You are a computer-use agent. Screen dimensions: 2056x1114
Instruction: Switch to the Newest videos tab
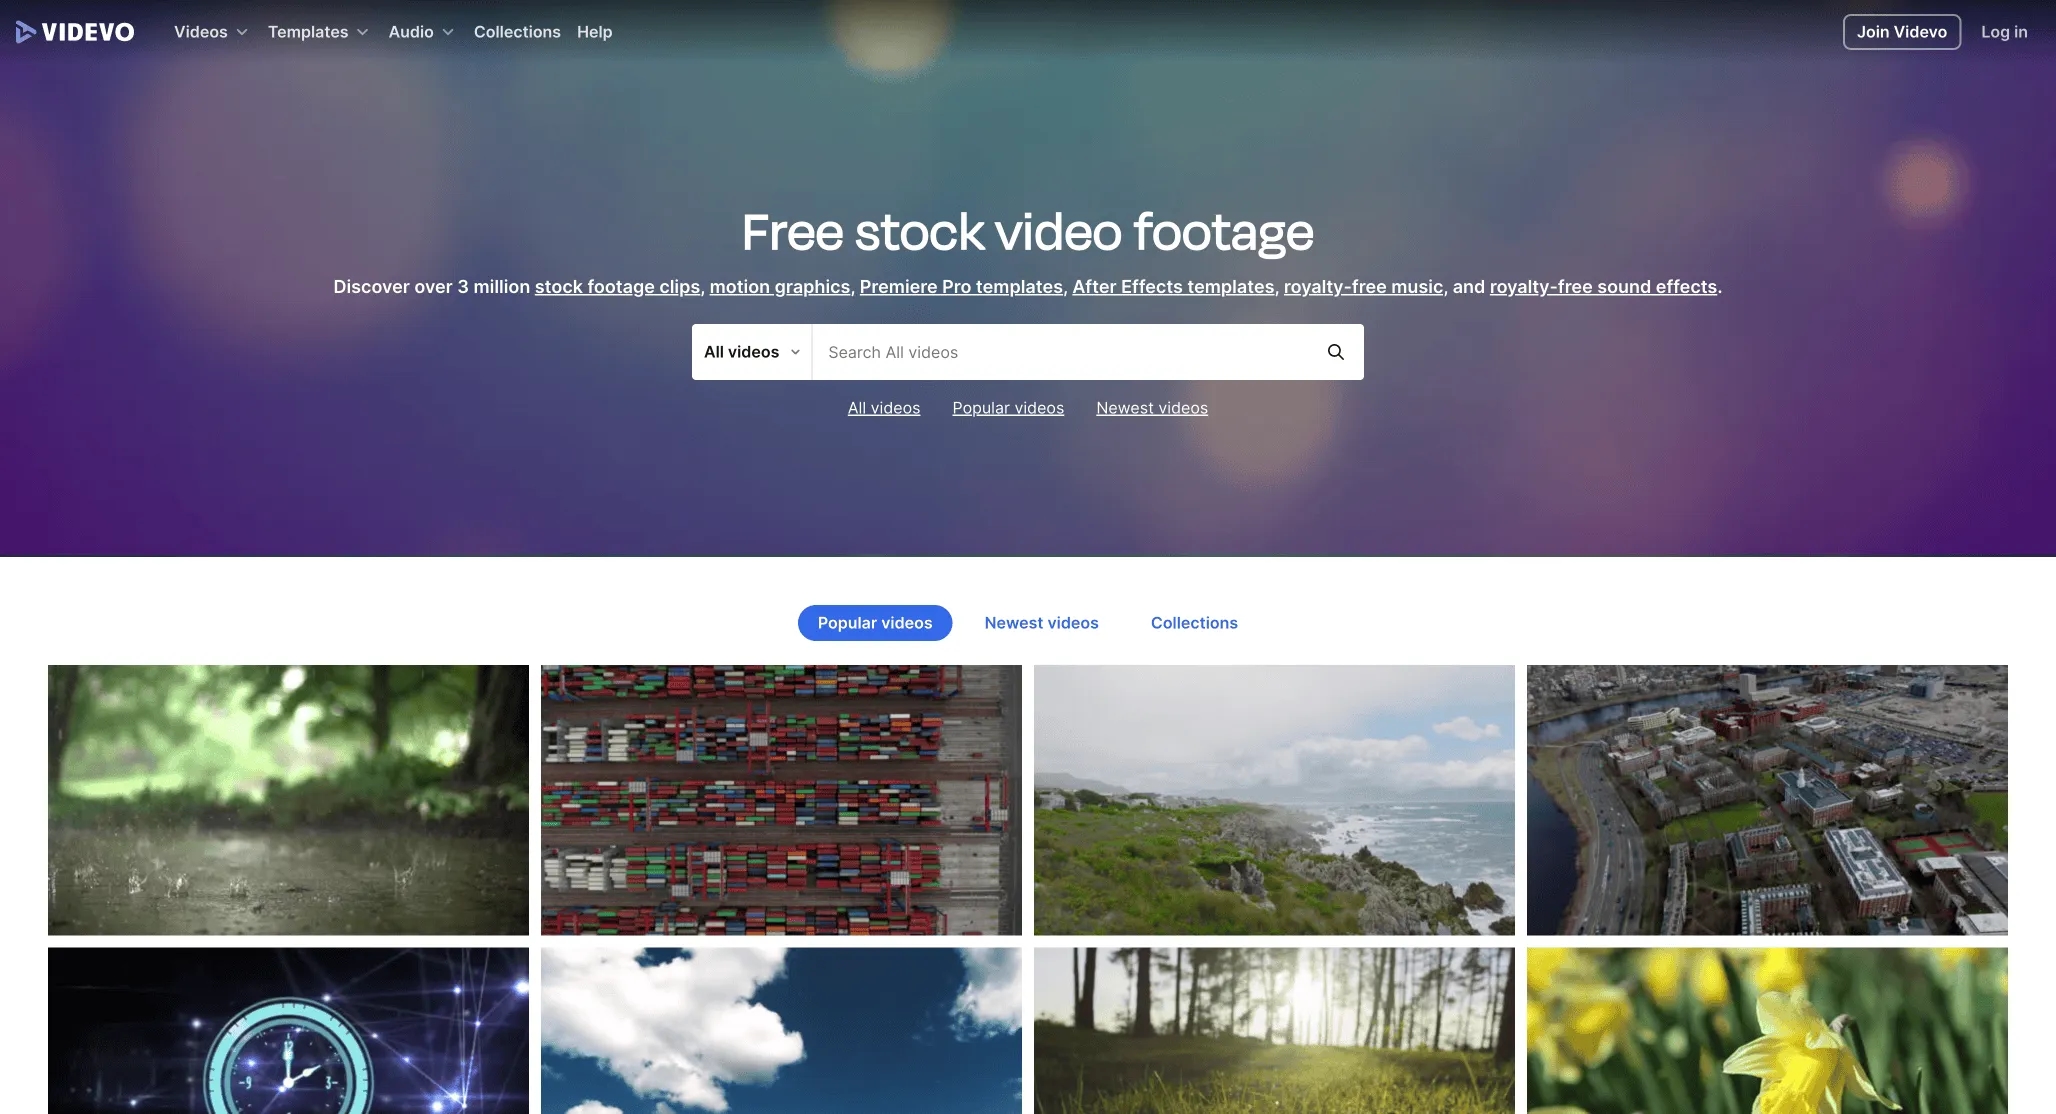click(1041, 622)
